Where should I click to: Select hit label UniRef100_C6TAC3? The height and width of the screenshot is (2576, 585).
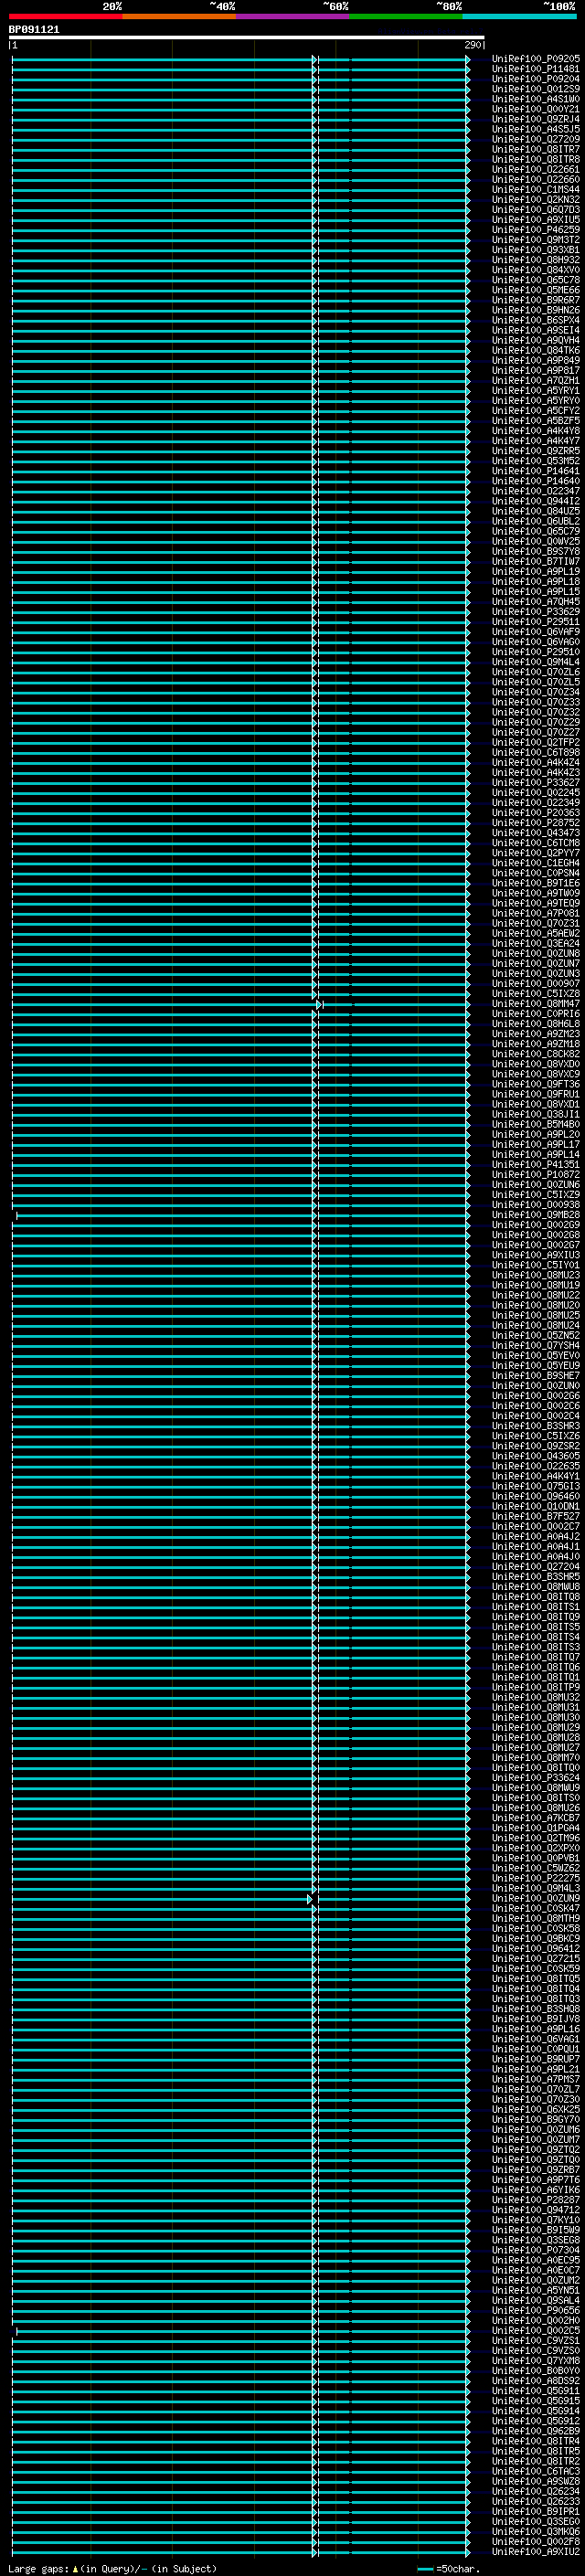tap(536, 2471)
